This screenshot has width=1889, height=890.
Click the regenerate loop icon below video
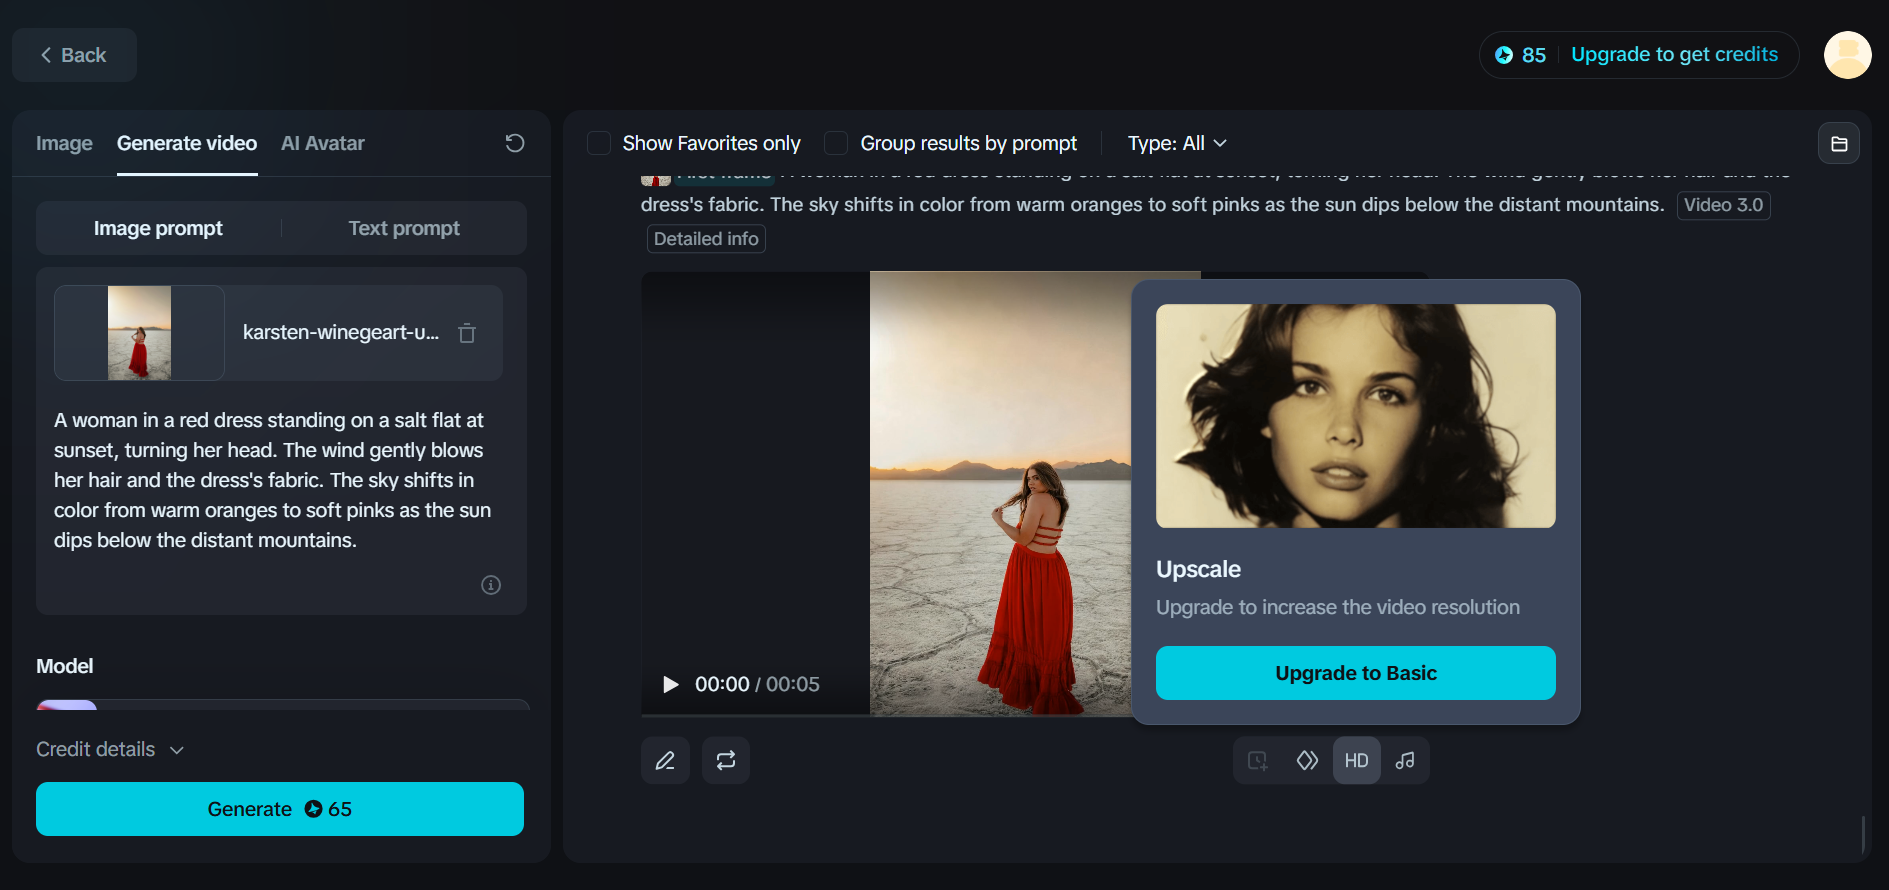click(x=726, y=761)
